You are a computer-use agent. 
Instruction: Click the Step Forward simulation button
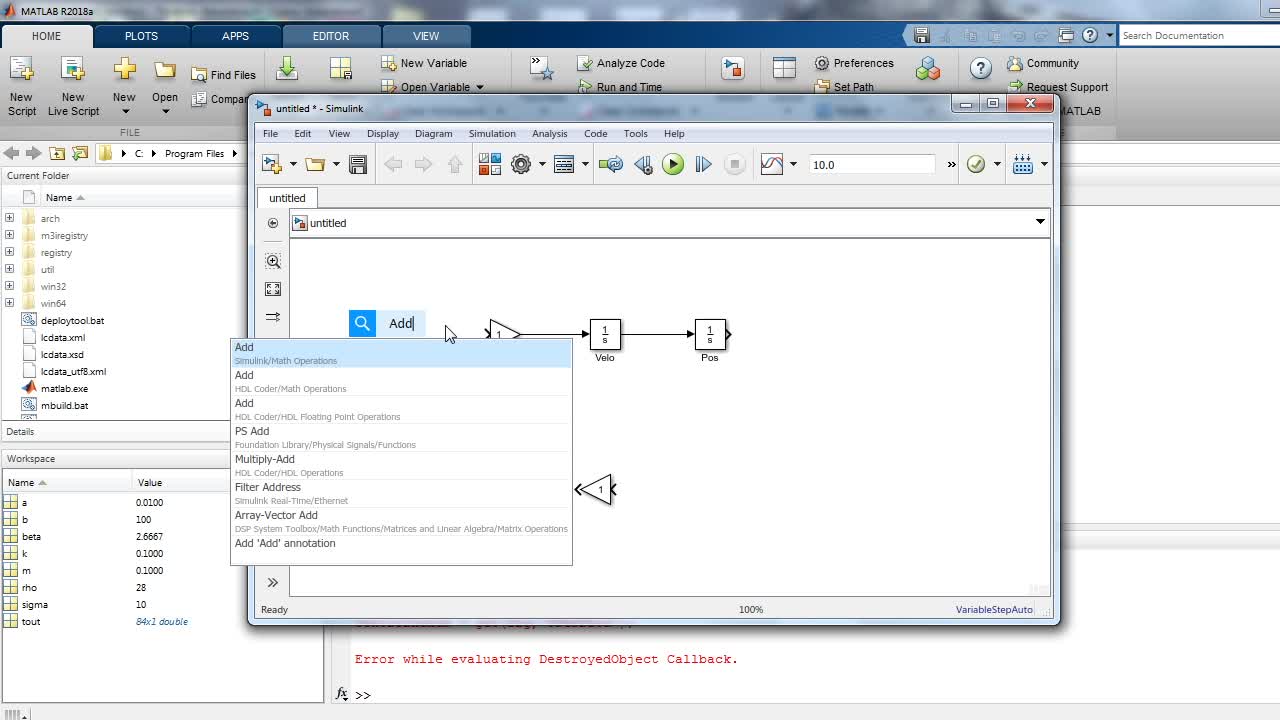coord(703,164)
